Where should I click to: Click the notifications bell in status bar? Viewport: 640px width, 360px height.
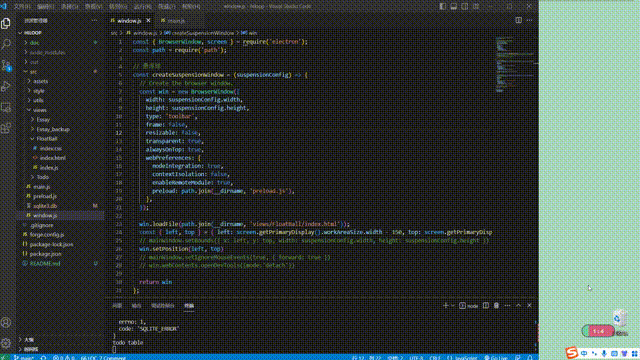(x=529, y=358)
